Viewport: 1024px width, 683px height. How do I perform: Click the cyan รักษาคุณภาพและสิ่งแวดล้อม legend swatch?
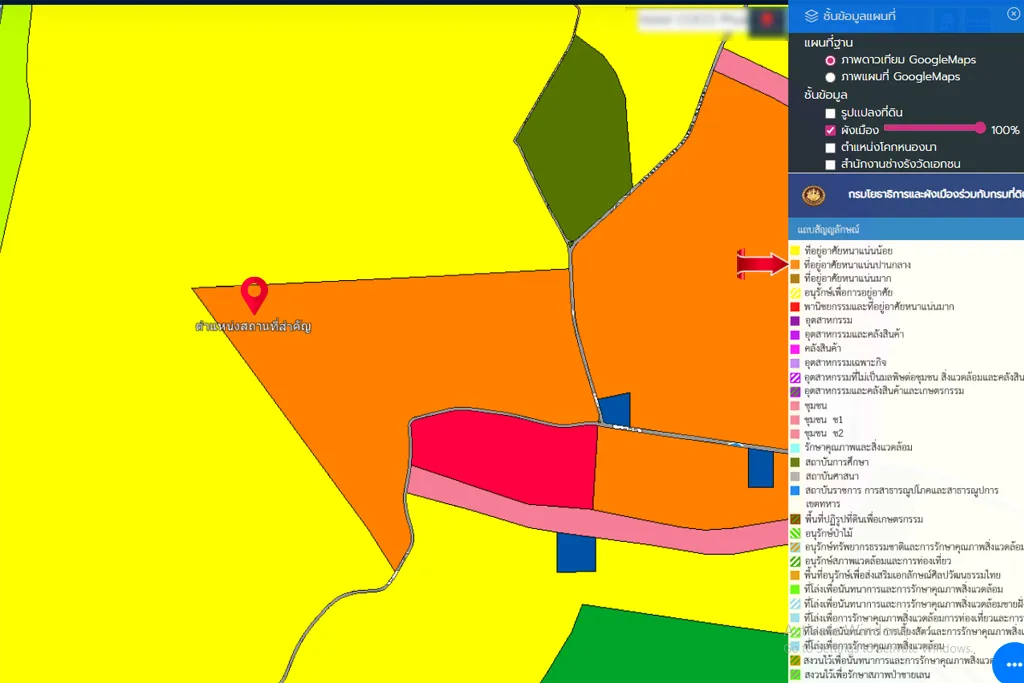point(795,447)
